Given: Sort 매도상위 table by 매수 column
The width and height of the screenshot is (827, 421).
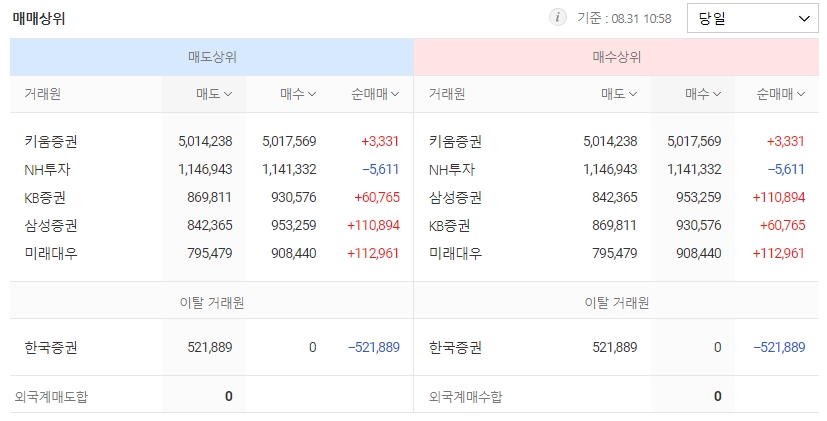Looking at the screenshot, I should 298,94.
